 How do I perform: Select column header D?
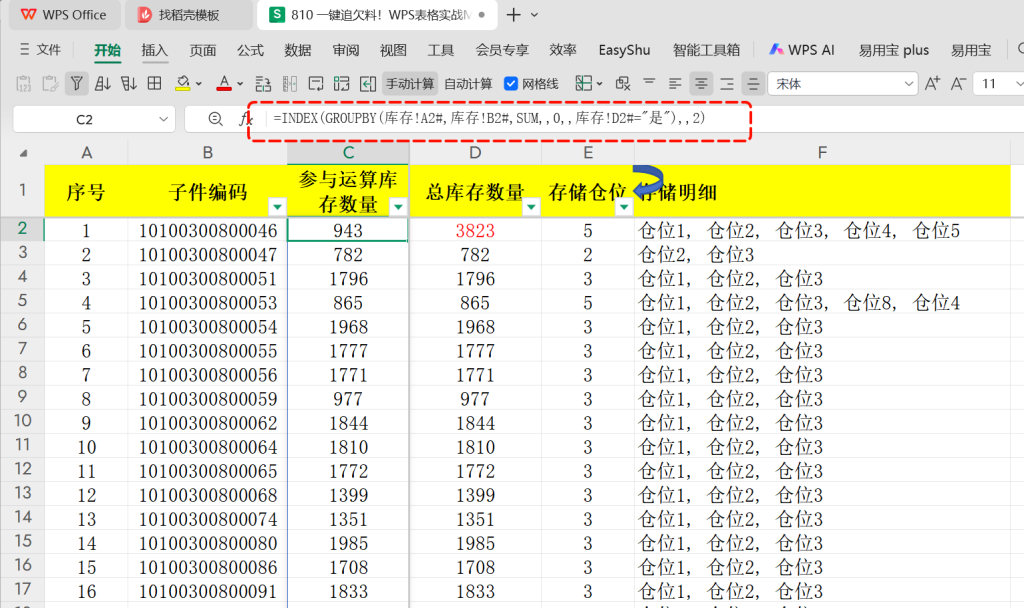pyautogui.click(x=475, y=153)
